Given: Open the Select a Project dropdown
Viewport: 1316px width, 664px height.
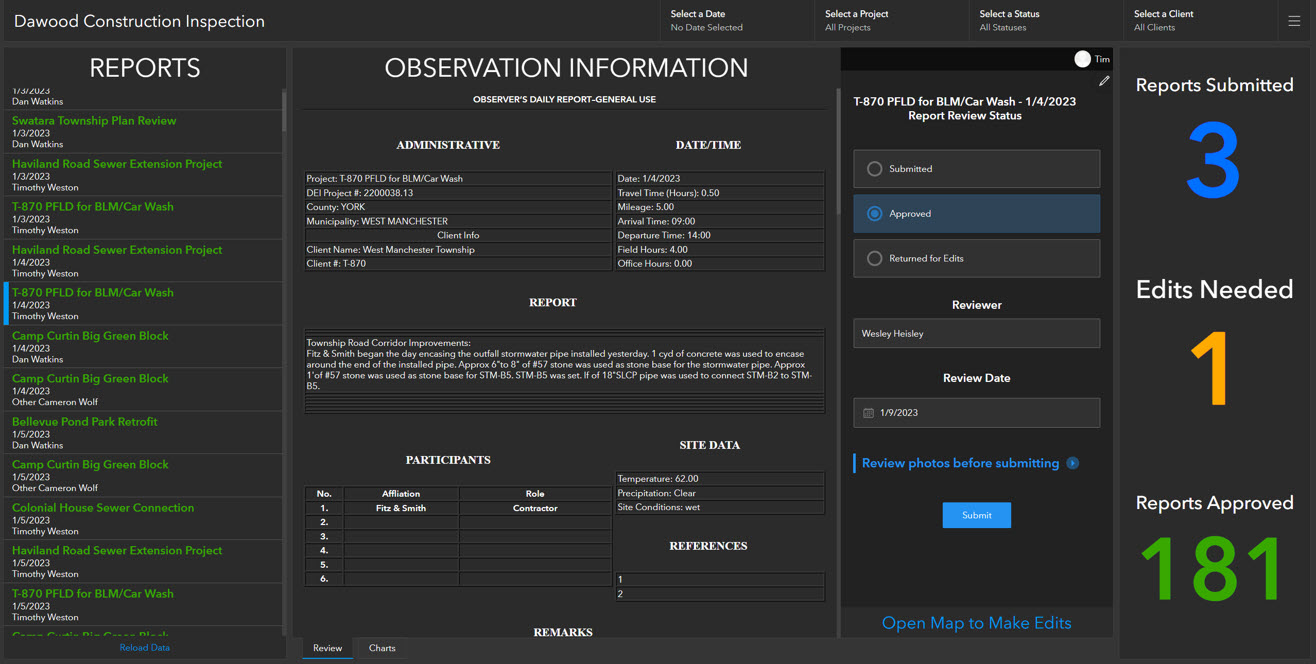Looking at the screenshot, I should point(890,20).
